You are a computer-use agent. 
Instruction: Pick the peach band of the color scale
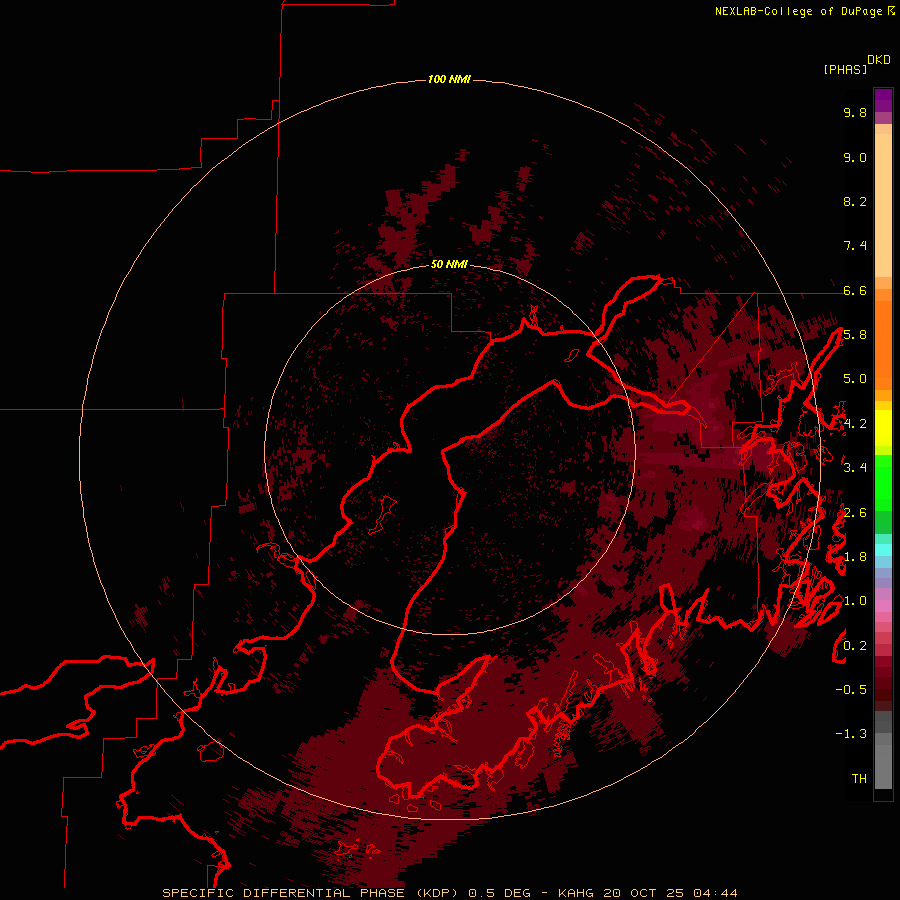click(883, 205)
